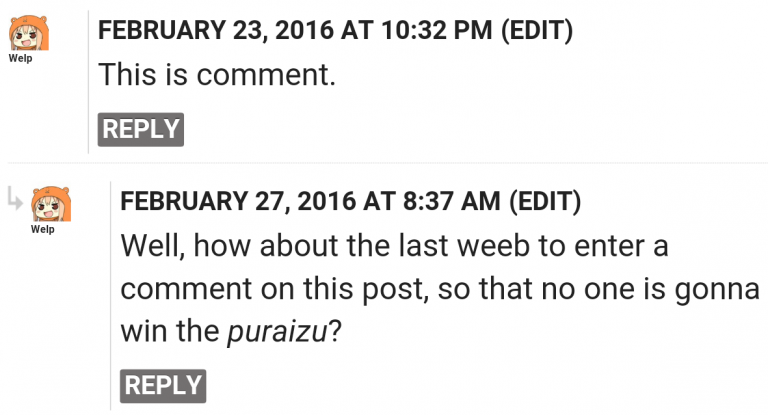The width and height of the screenshot is (768, 415).
Task: Click the "This is comment." text
Action: pyautogui.click(x=217, y=74)
